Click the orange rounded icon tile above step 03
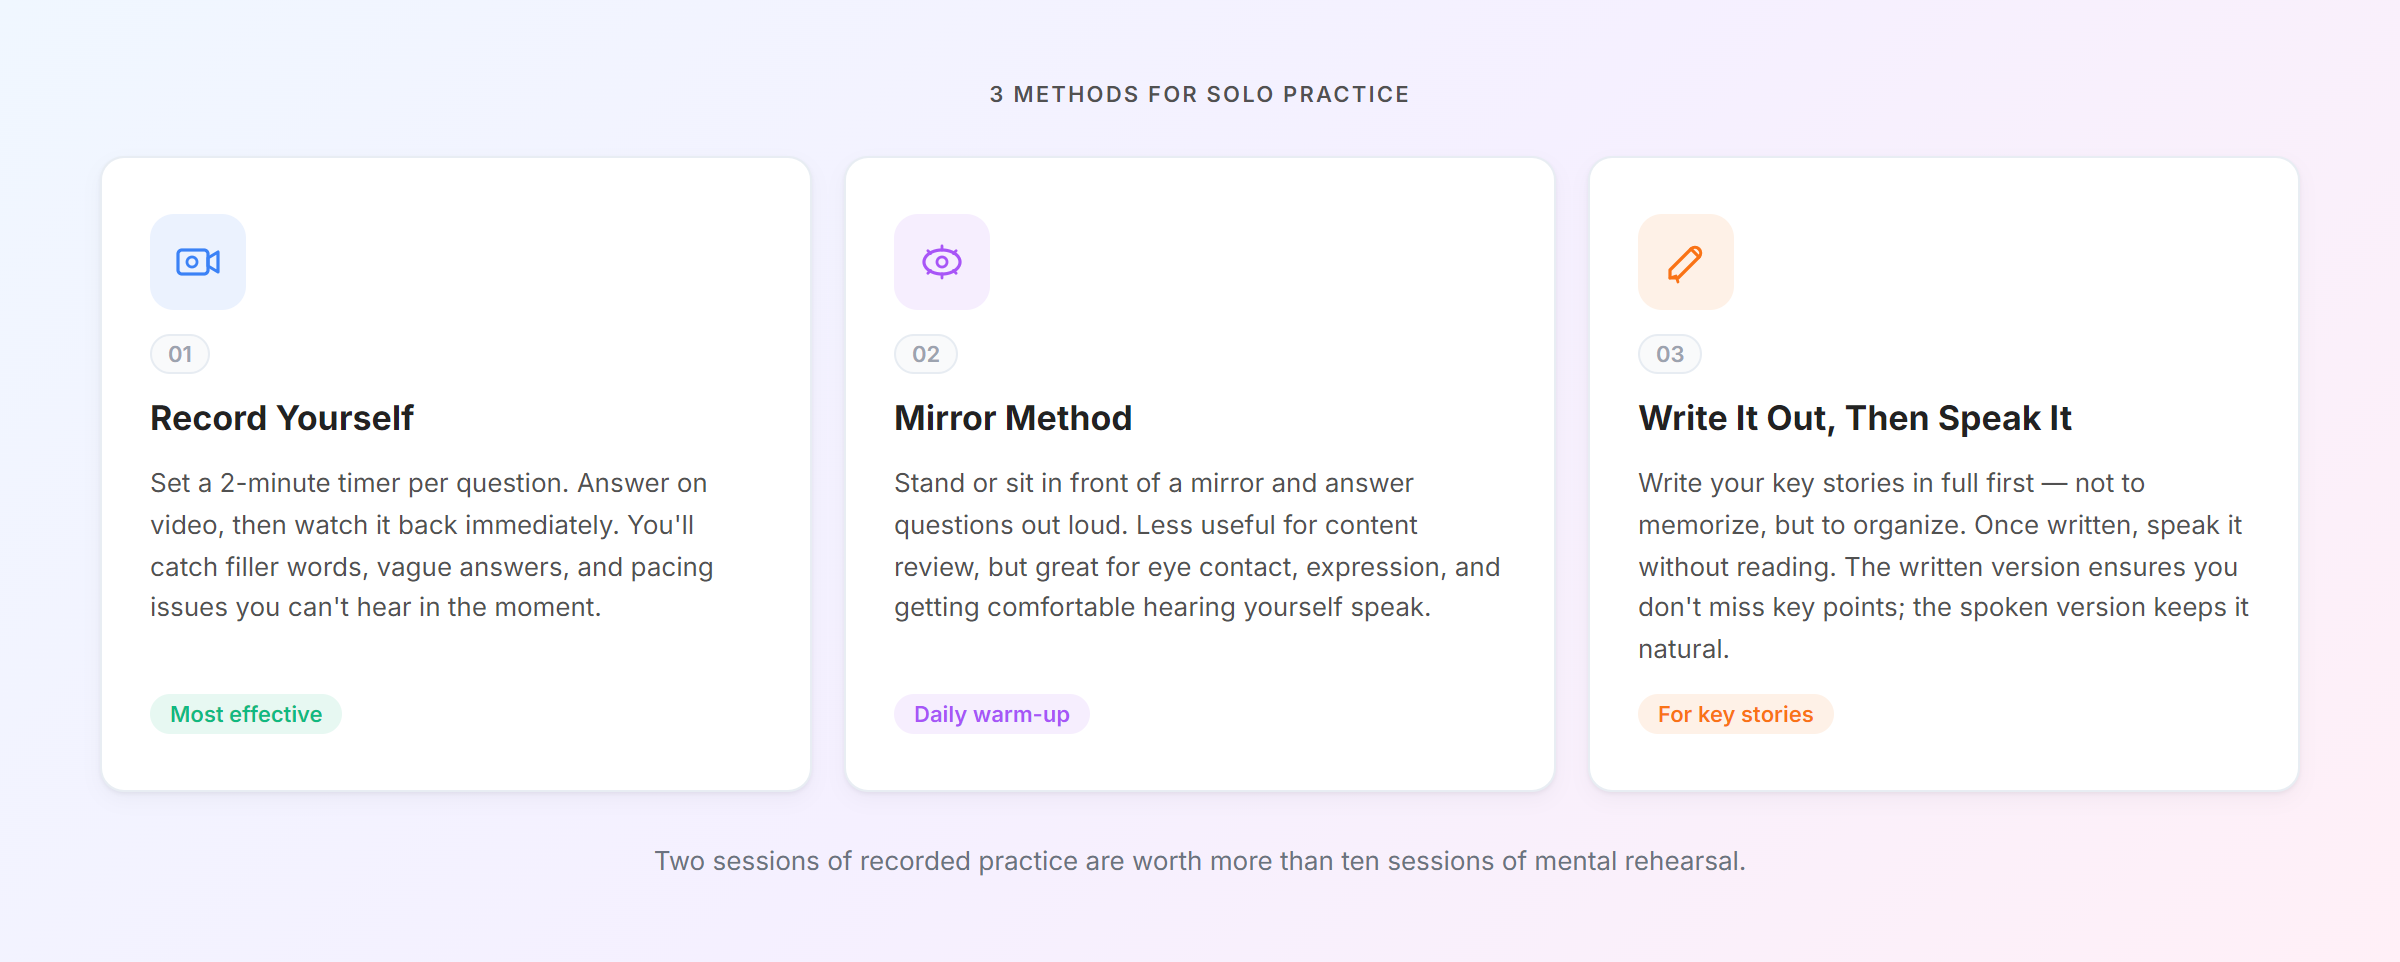Screen dimensions: 2400x962 [x=1686, y=261]
